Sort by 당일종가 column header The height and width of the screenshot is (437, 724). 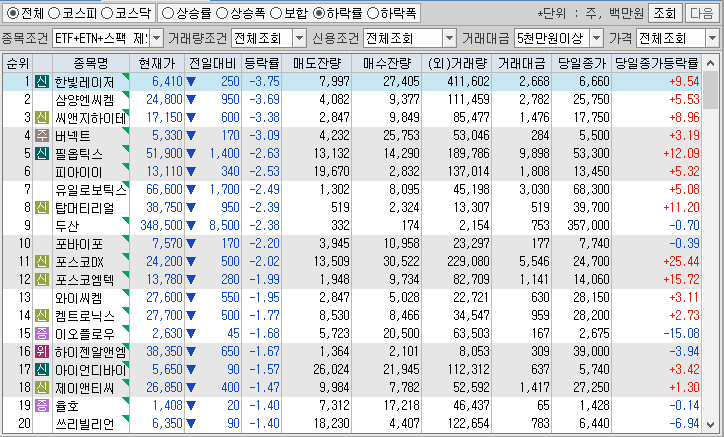pos(582,63)
